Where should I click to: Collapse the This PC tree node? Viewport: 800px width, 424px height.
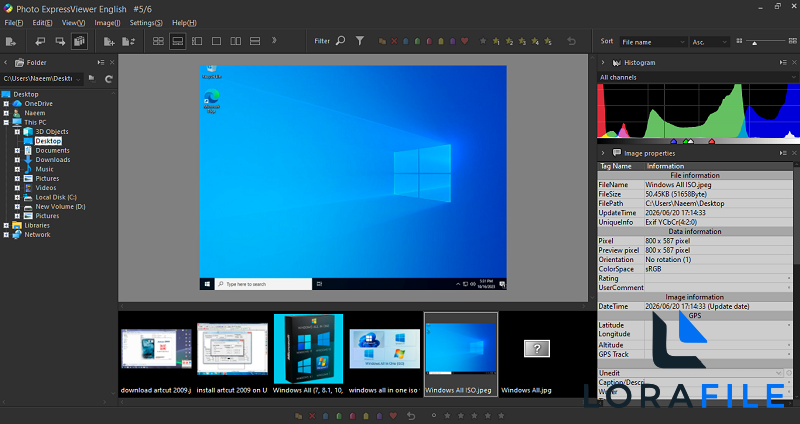6,122
